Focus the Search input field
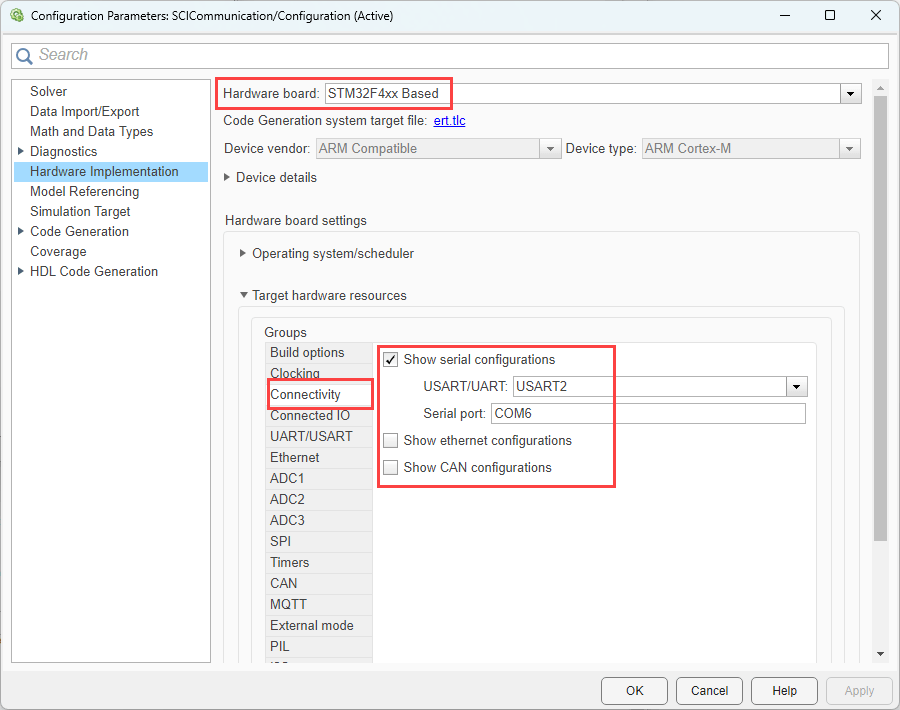 (x=450, y=55)
